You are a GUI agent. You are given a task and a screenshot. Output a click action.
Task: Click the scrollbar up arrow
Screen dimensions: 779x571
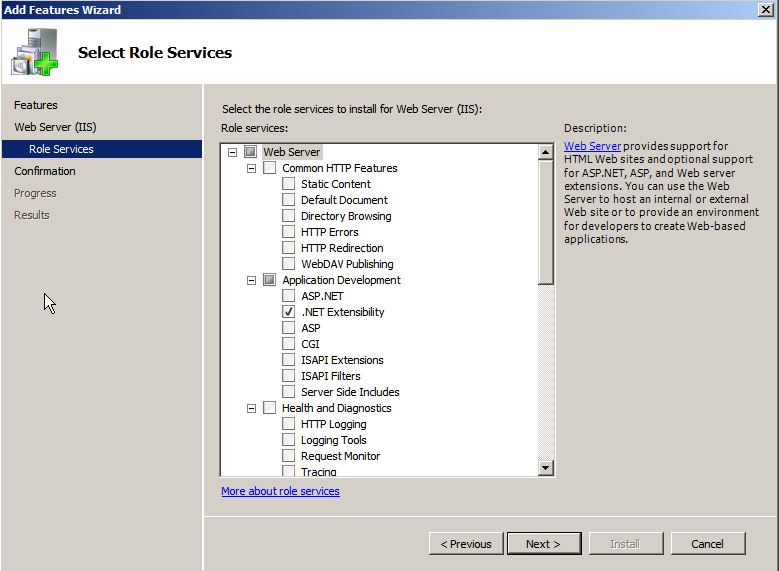[545, 152]
